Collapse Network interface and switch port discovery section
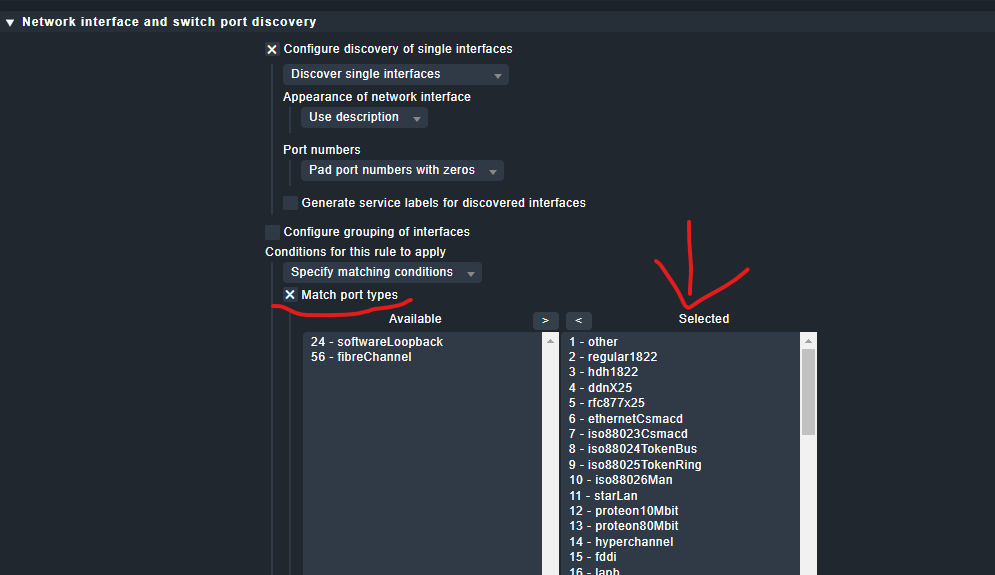Viewport: 995px width, 575px height. 11,22
